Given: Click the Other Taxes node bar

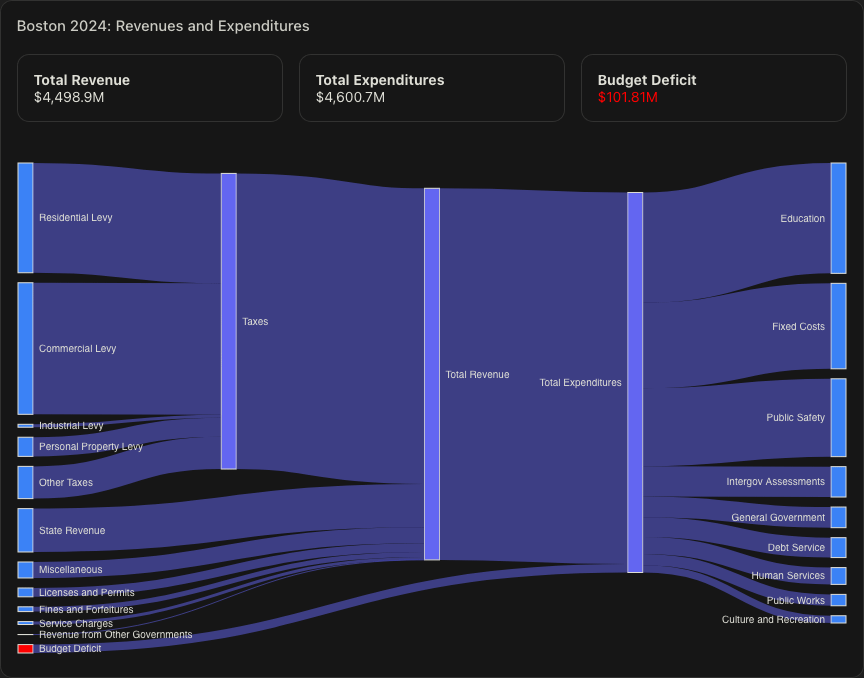Looking at the screenshot, I should (25, 482).
